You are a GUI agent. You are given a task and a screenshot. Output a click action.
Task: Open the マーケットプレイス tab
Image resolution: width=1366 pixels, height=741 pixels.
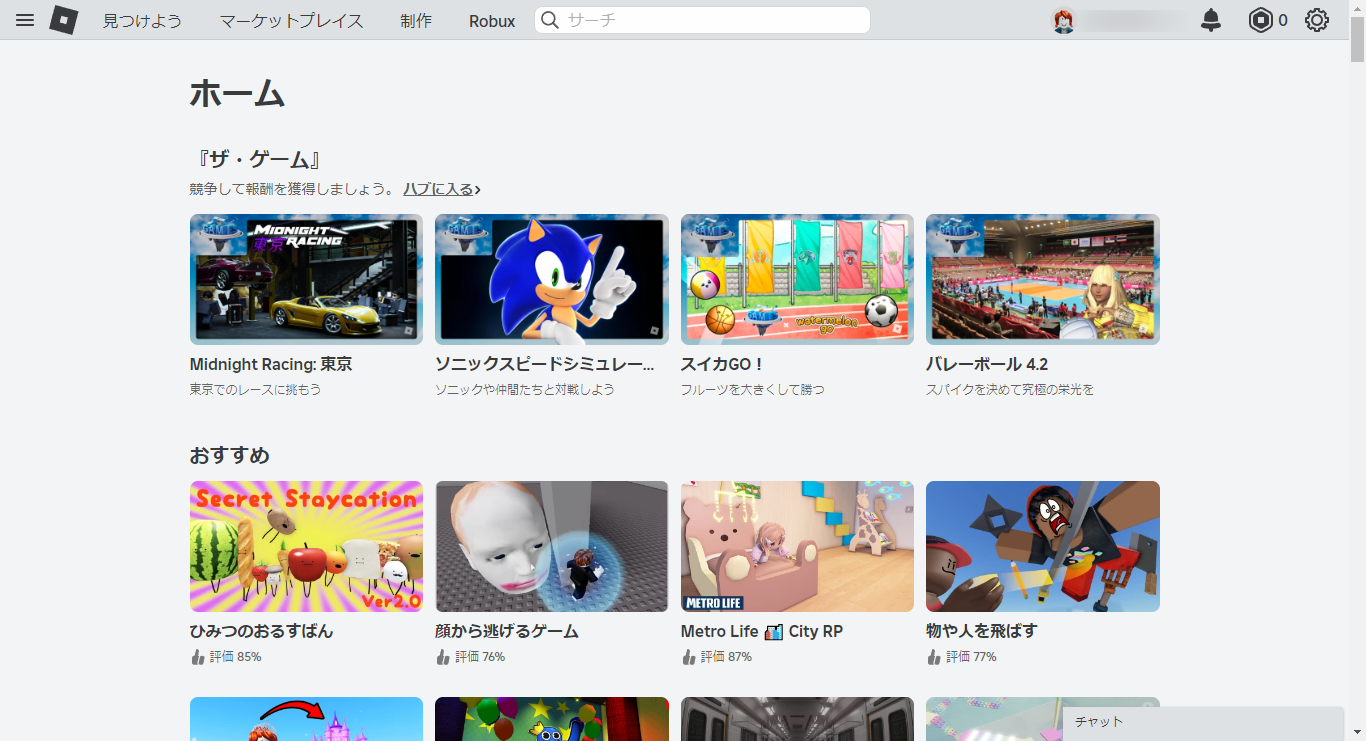click(x=291, y=21)
